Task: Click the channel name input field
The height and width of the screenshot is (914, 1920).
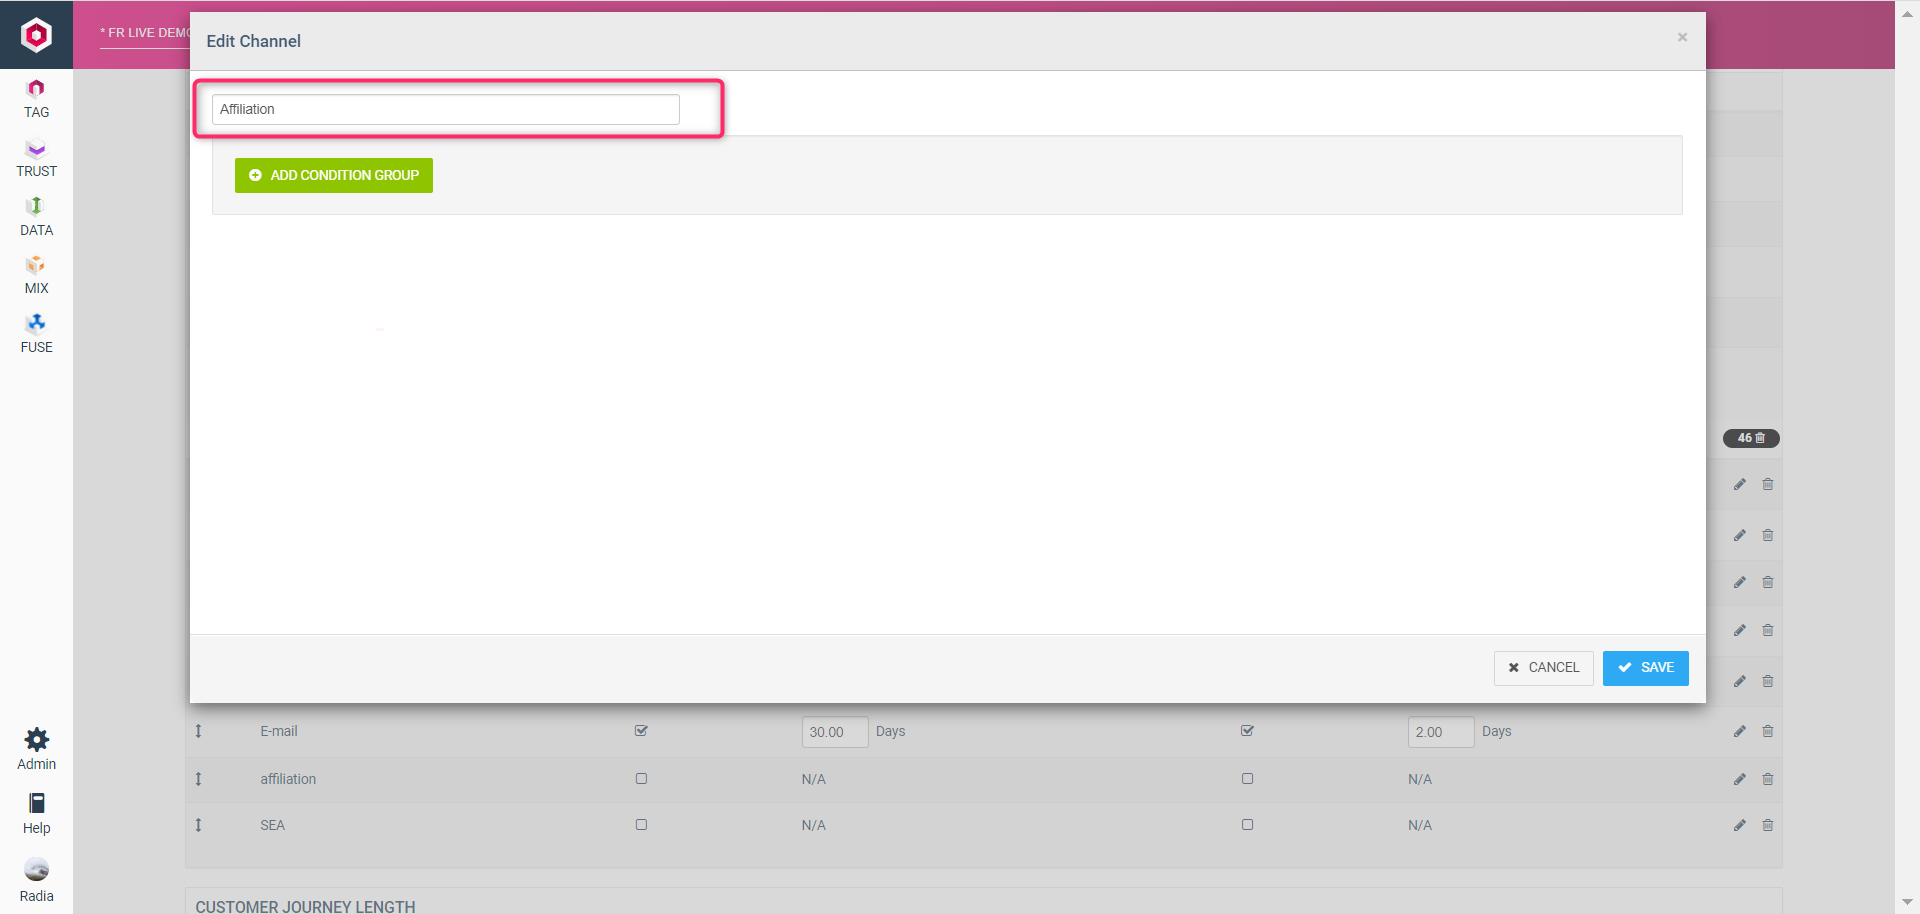Action: click(x=445, y=110)
